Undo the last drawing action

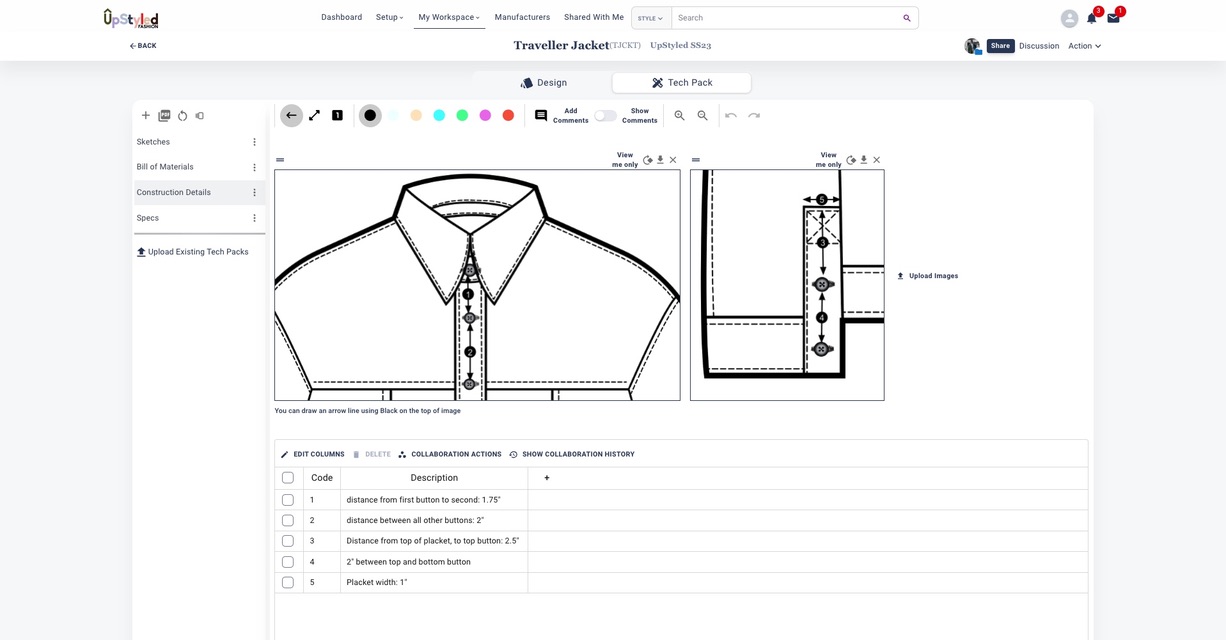(731, 116)
